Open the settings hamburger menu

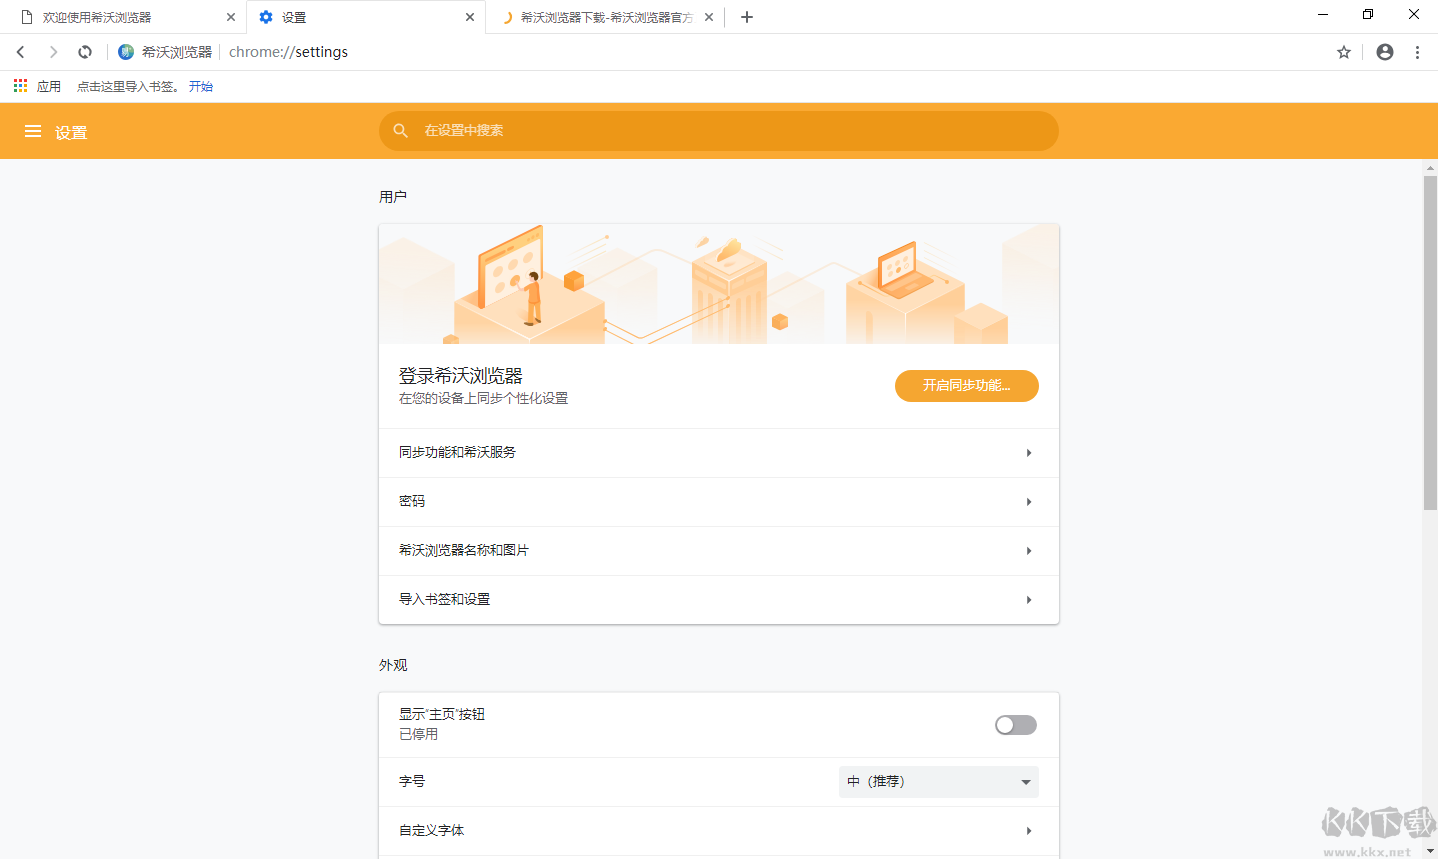click(x=33, y=131)
